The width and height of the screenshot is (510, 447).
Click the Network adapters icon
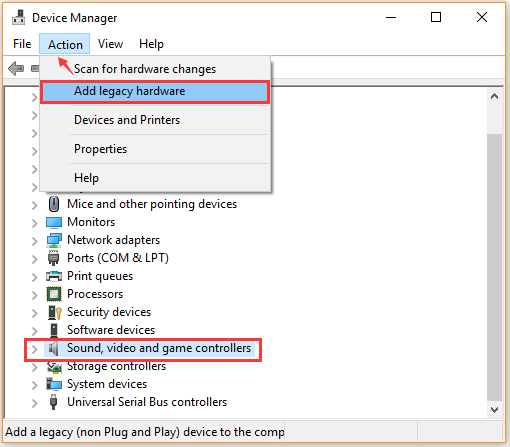54,240
